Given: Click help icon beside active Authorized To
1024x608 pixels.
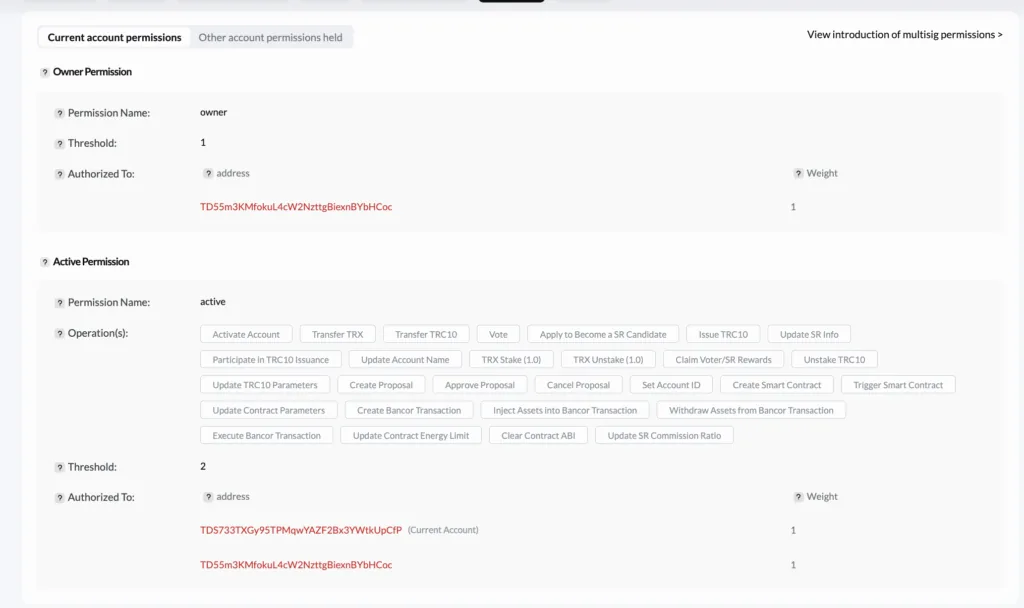Looking at the screenshot, I should [x=59, y=498].
